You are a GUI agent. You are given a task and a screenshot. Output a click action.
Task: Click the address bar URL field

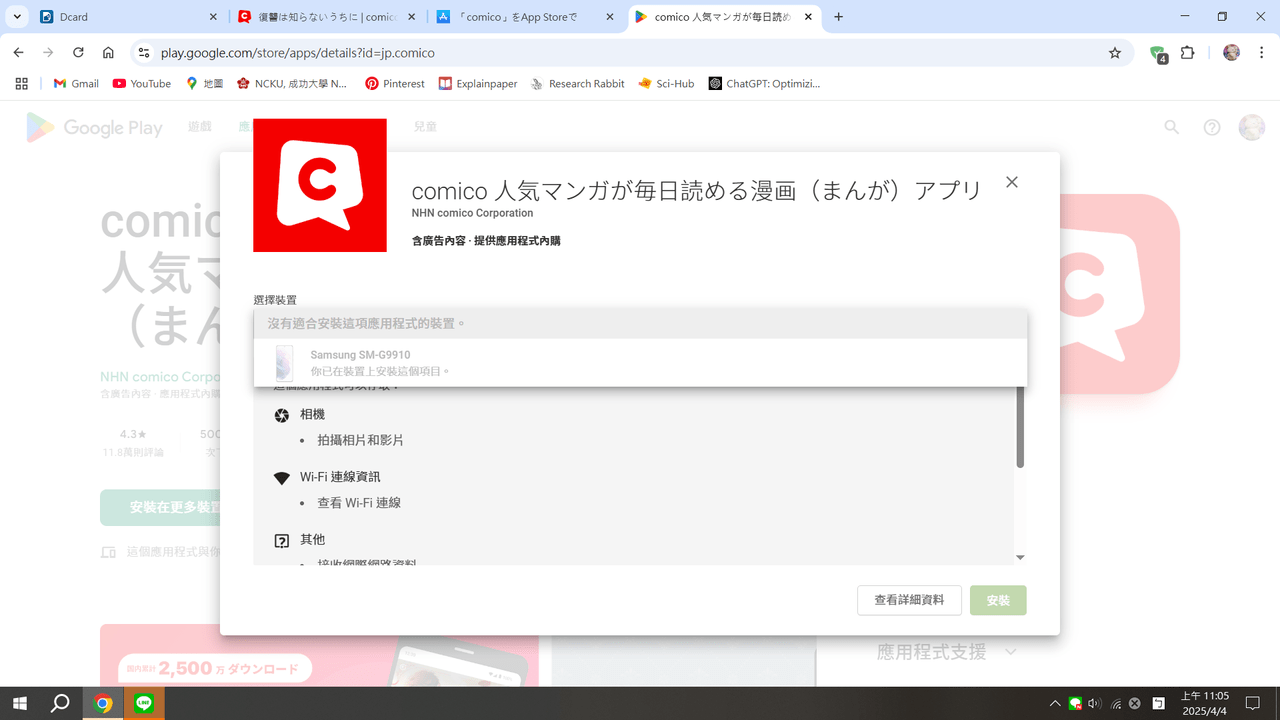coord(630,53)
